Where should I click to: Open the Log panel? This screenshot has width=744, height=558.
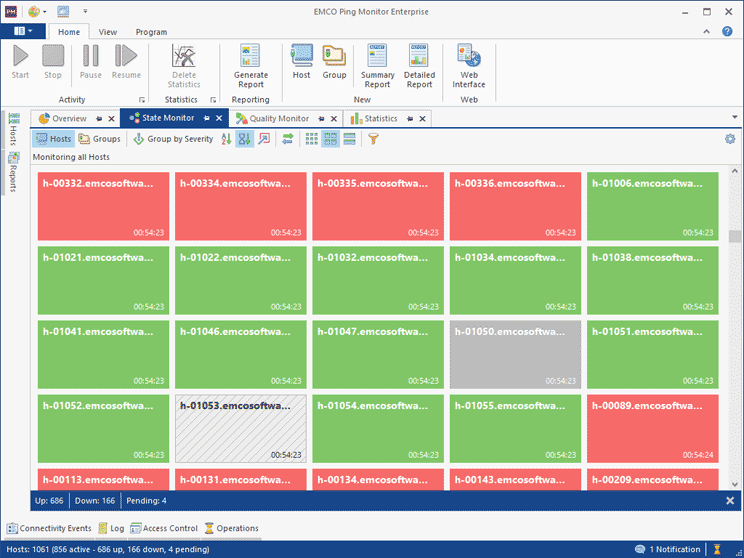111,528
